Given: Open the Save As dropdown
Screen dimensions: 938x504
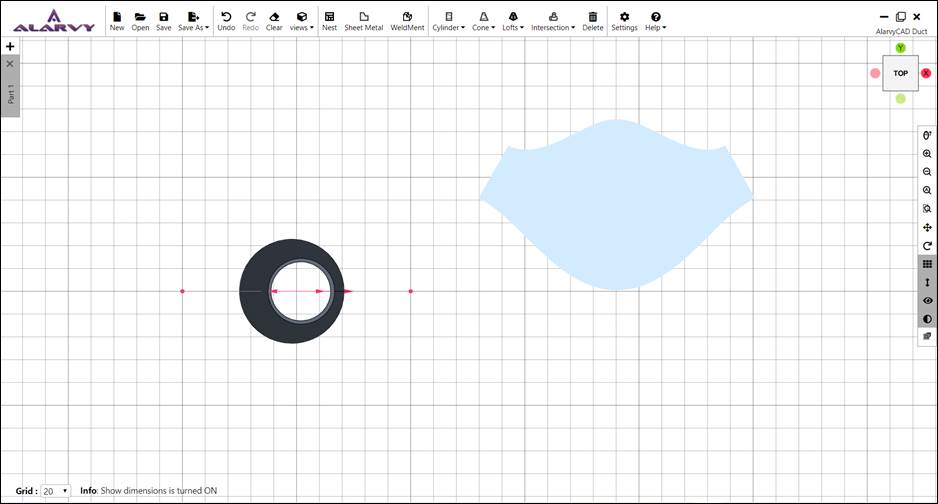Looking at the screenshot, I should [x=193, y=21].
